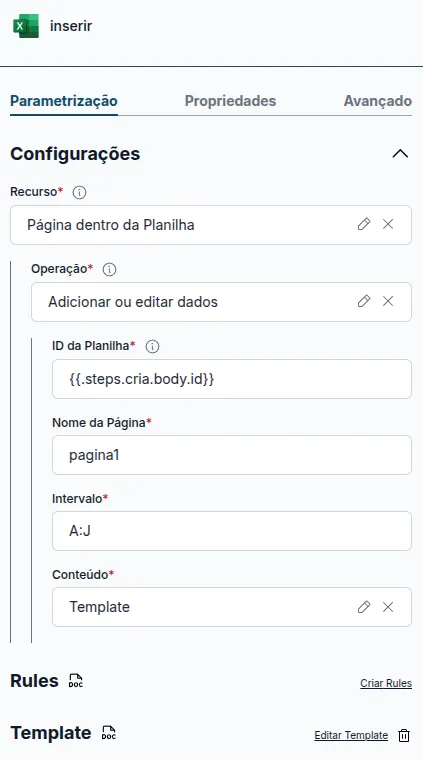The width and height of the screenshot is (423, 760).
Task: Click the info icon beside ID da Planilha
Action: [152, 347]
